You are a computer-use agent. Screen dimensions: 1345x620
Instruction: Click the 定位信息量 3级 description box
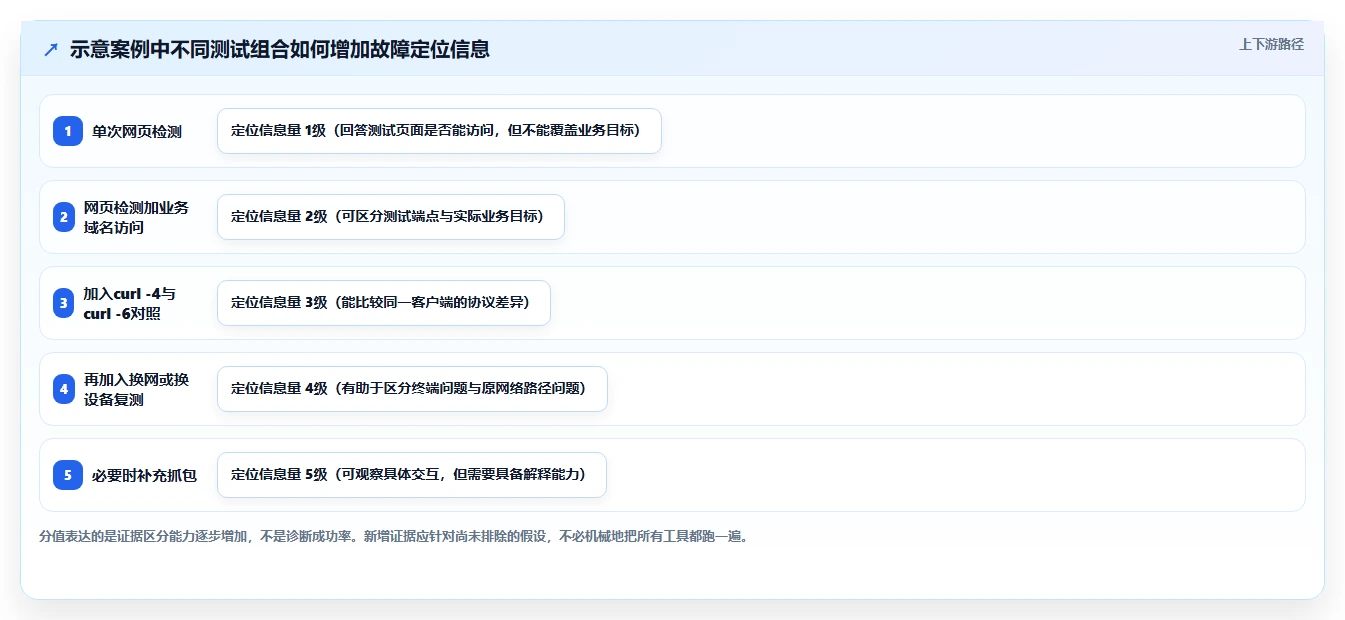[384, 303]
